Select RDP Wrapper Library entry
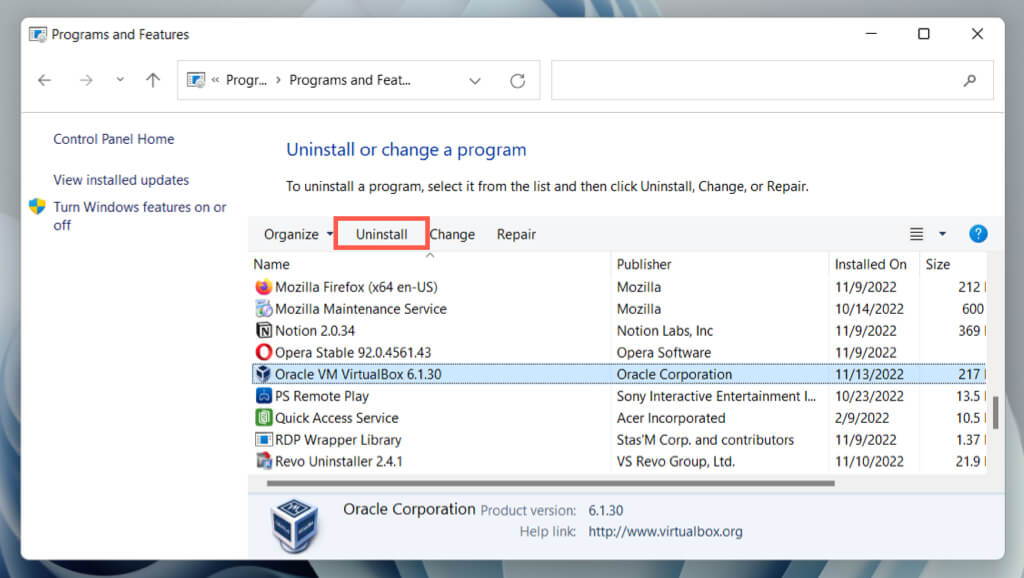Screen dimensions: 1024x578 pyautogui.click(x=338, y=440)
